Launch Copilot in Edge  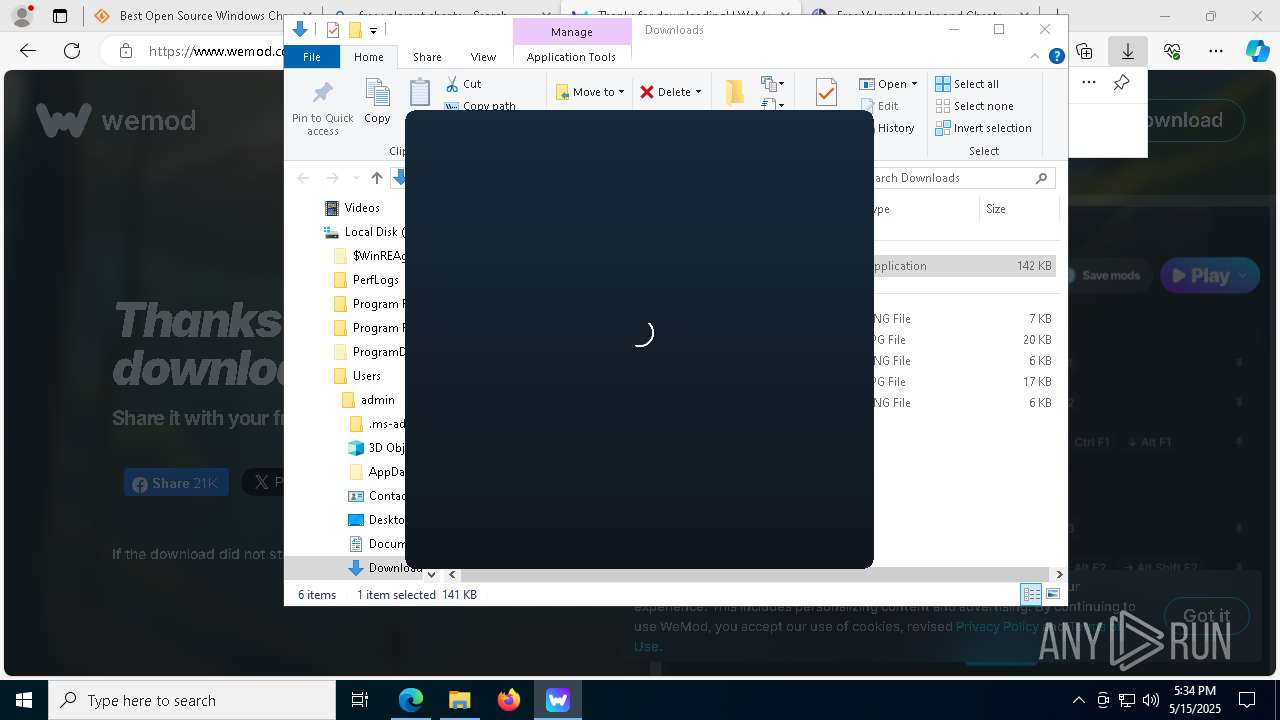[1257, 51]
